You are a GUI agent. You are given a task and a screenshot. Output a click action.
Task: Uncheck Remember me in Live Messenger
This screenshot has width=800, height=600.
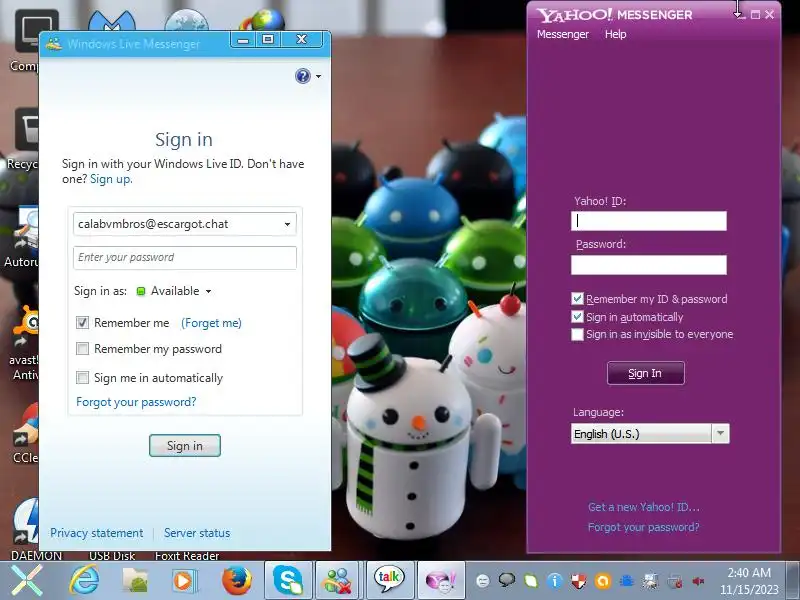coord(82,322)
